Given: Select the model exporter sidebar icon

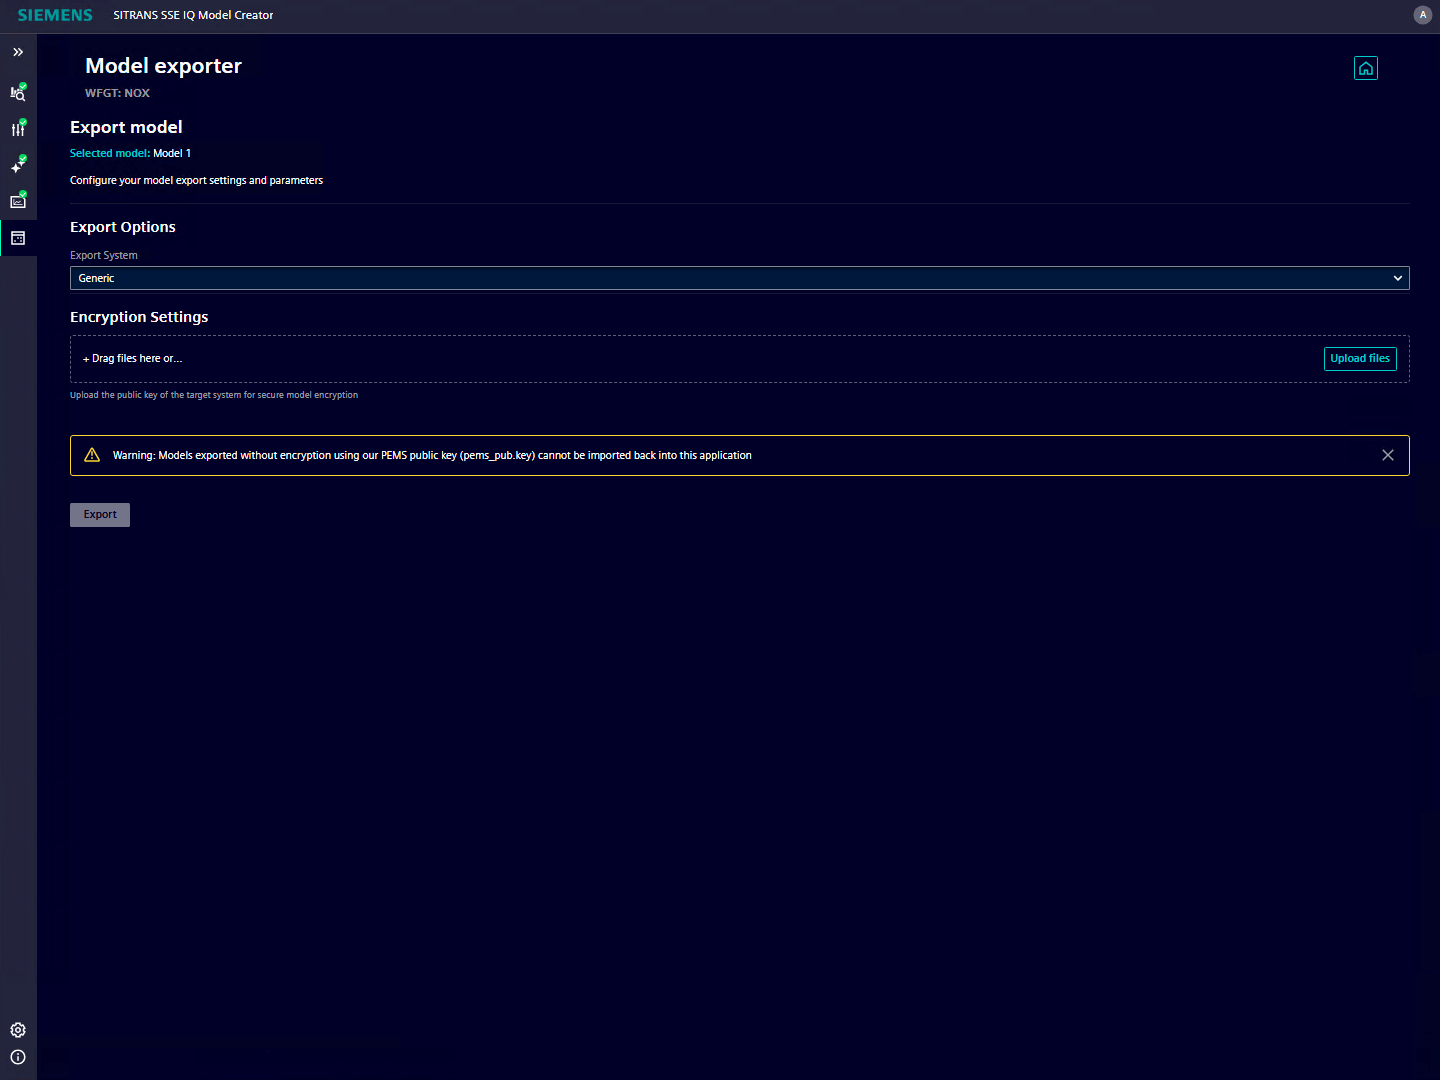Looking at the screenshot, I should (x=18, y=238).
